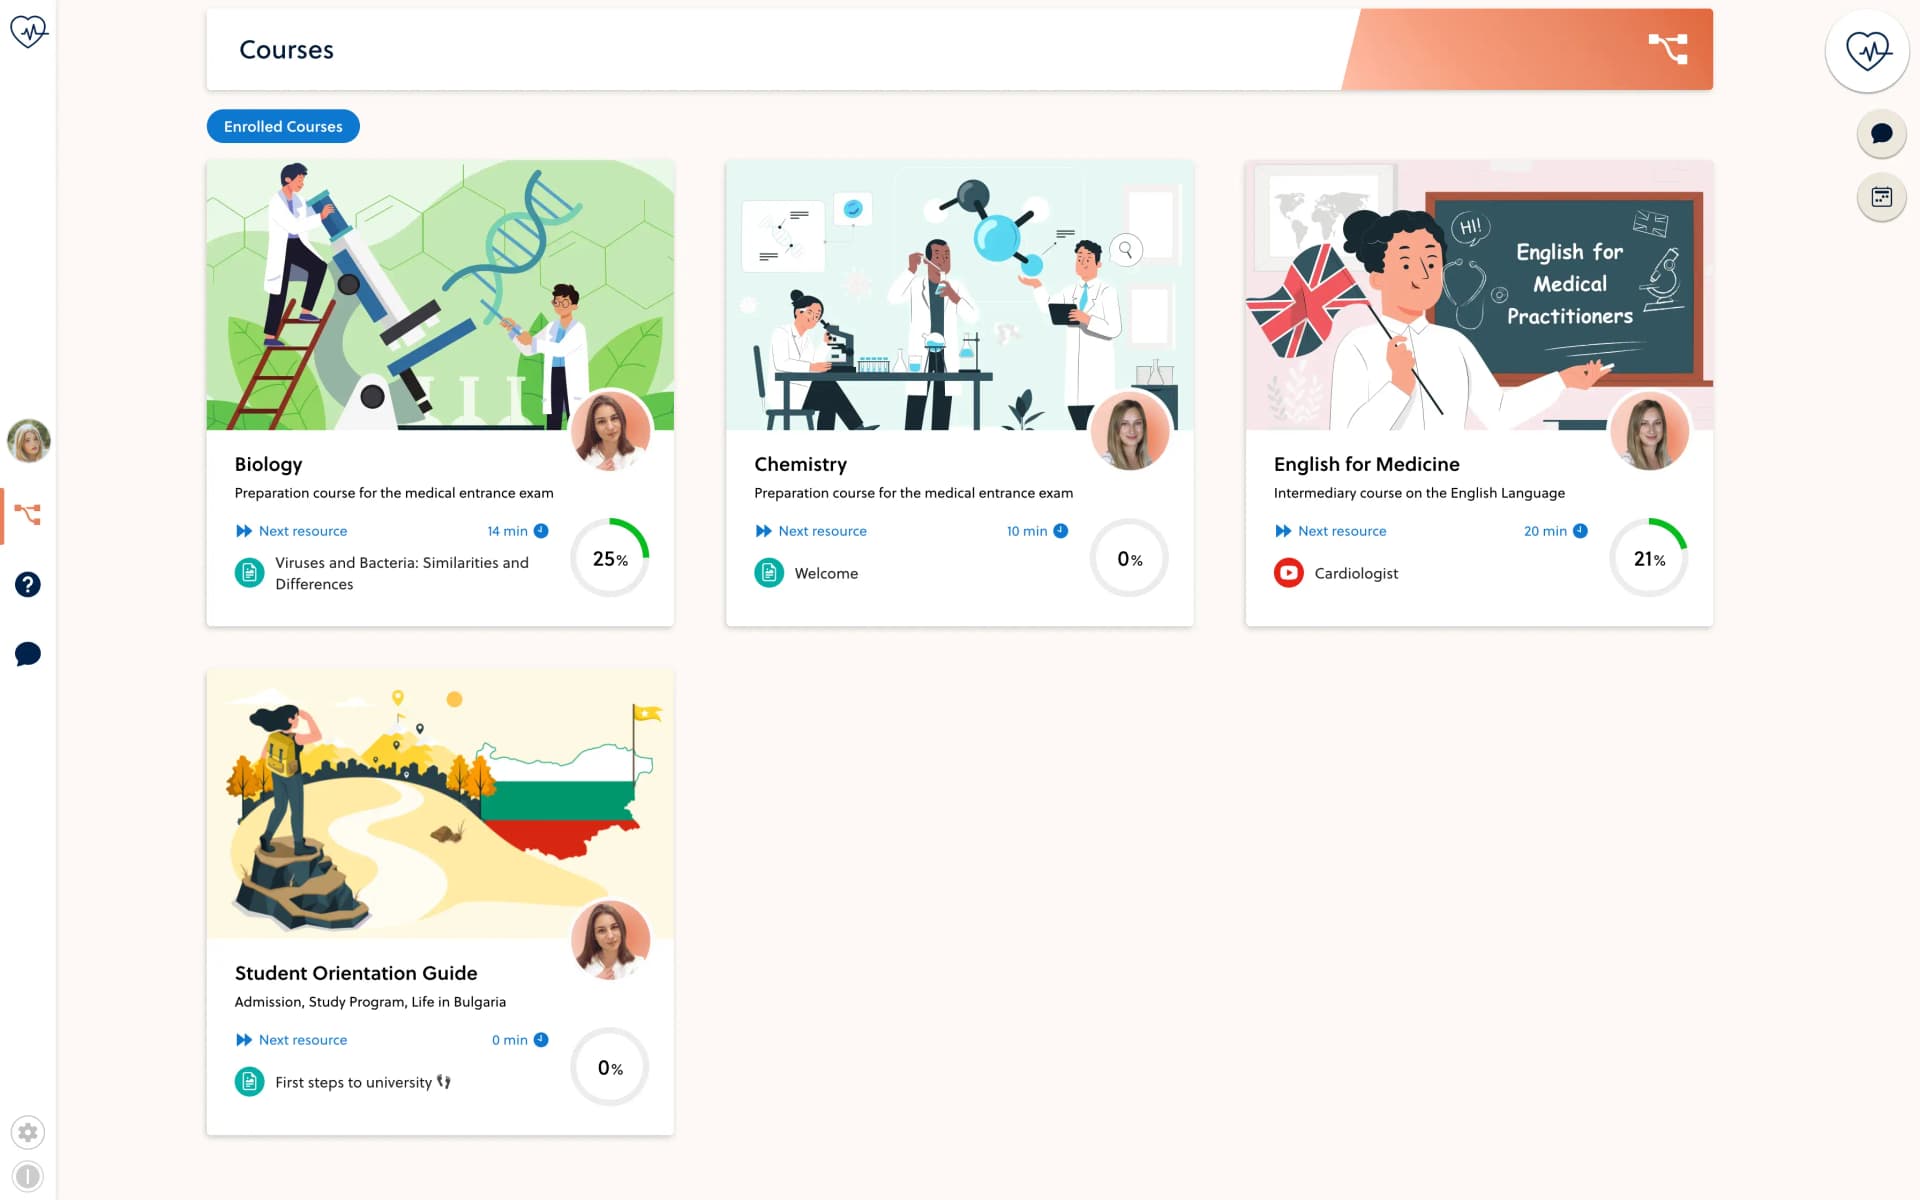The image size is (1920, 1200).
Task: Click the question mark help icon
Action: [28, 583]
